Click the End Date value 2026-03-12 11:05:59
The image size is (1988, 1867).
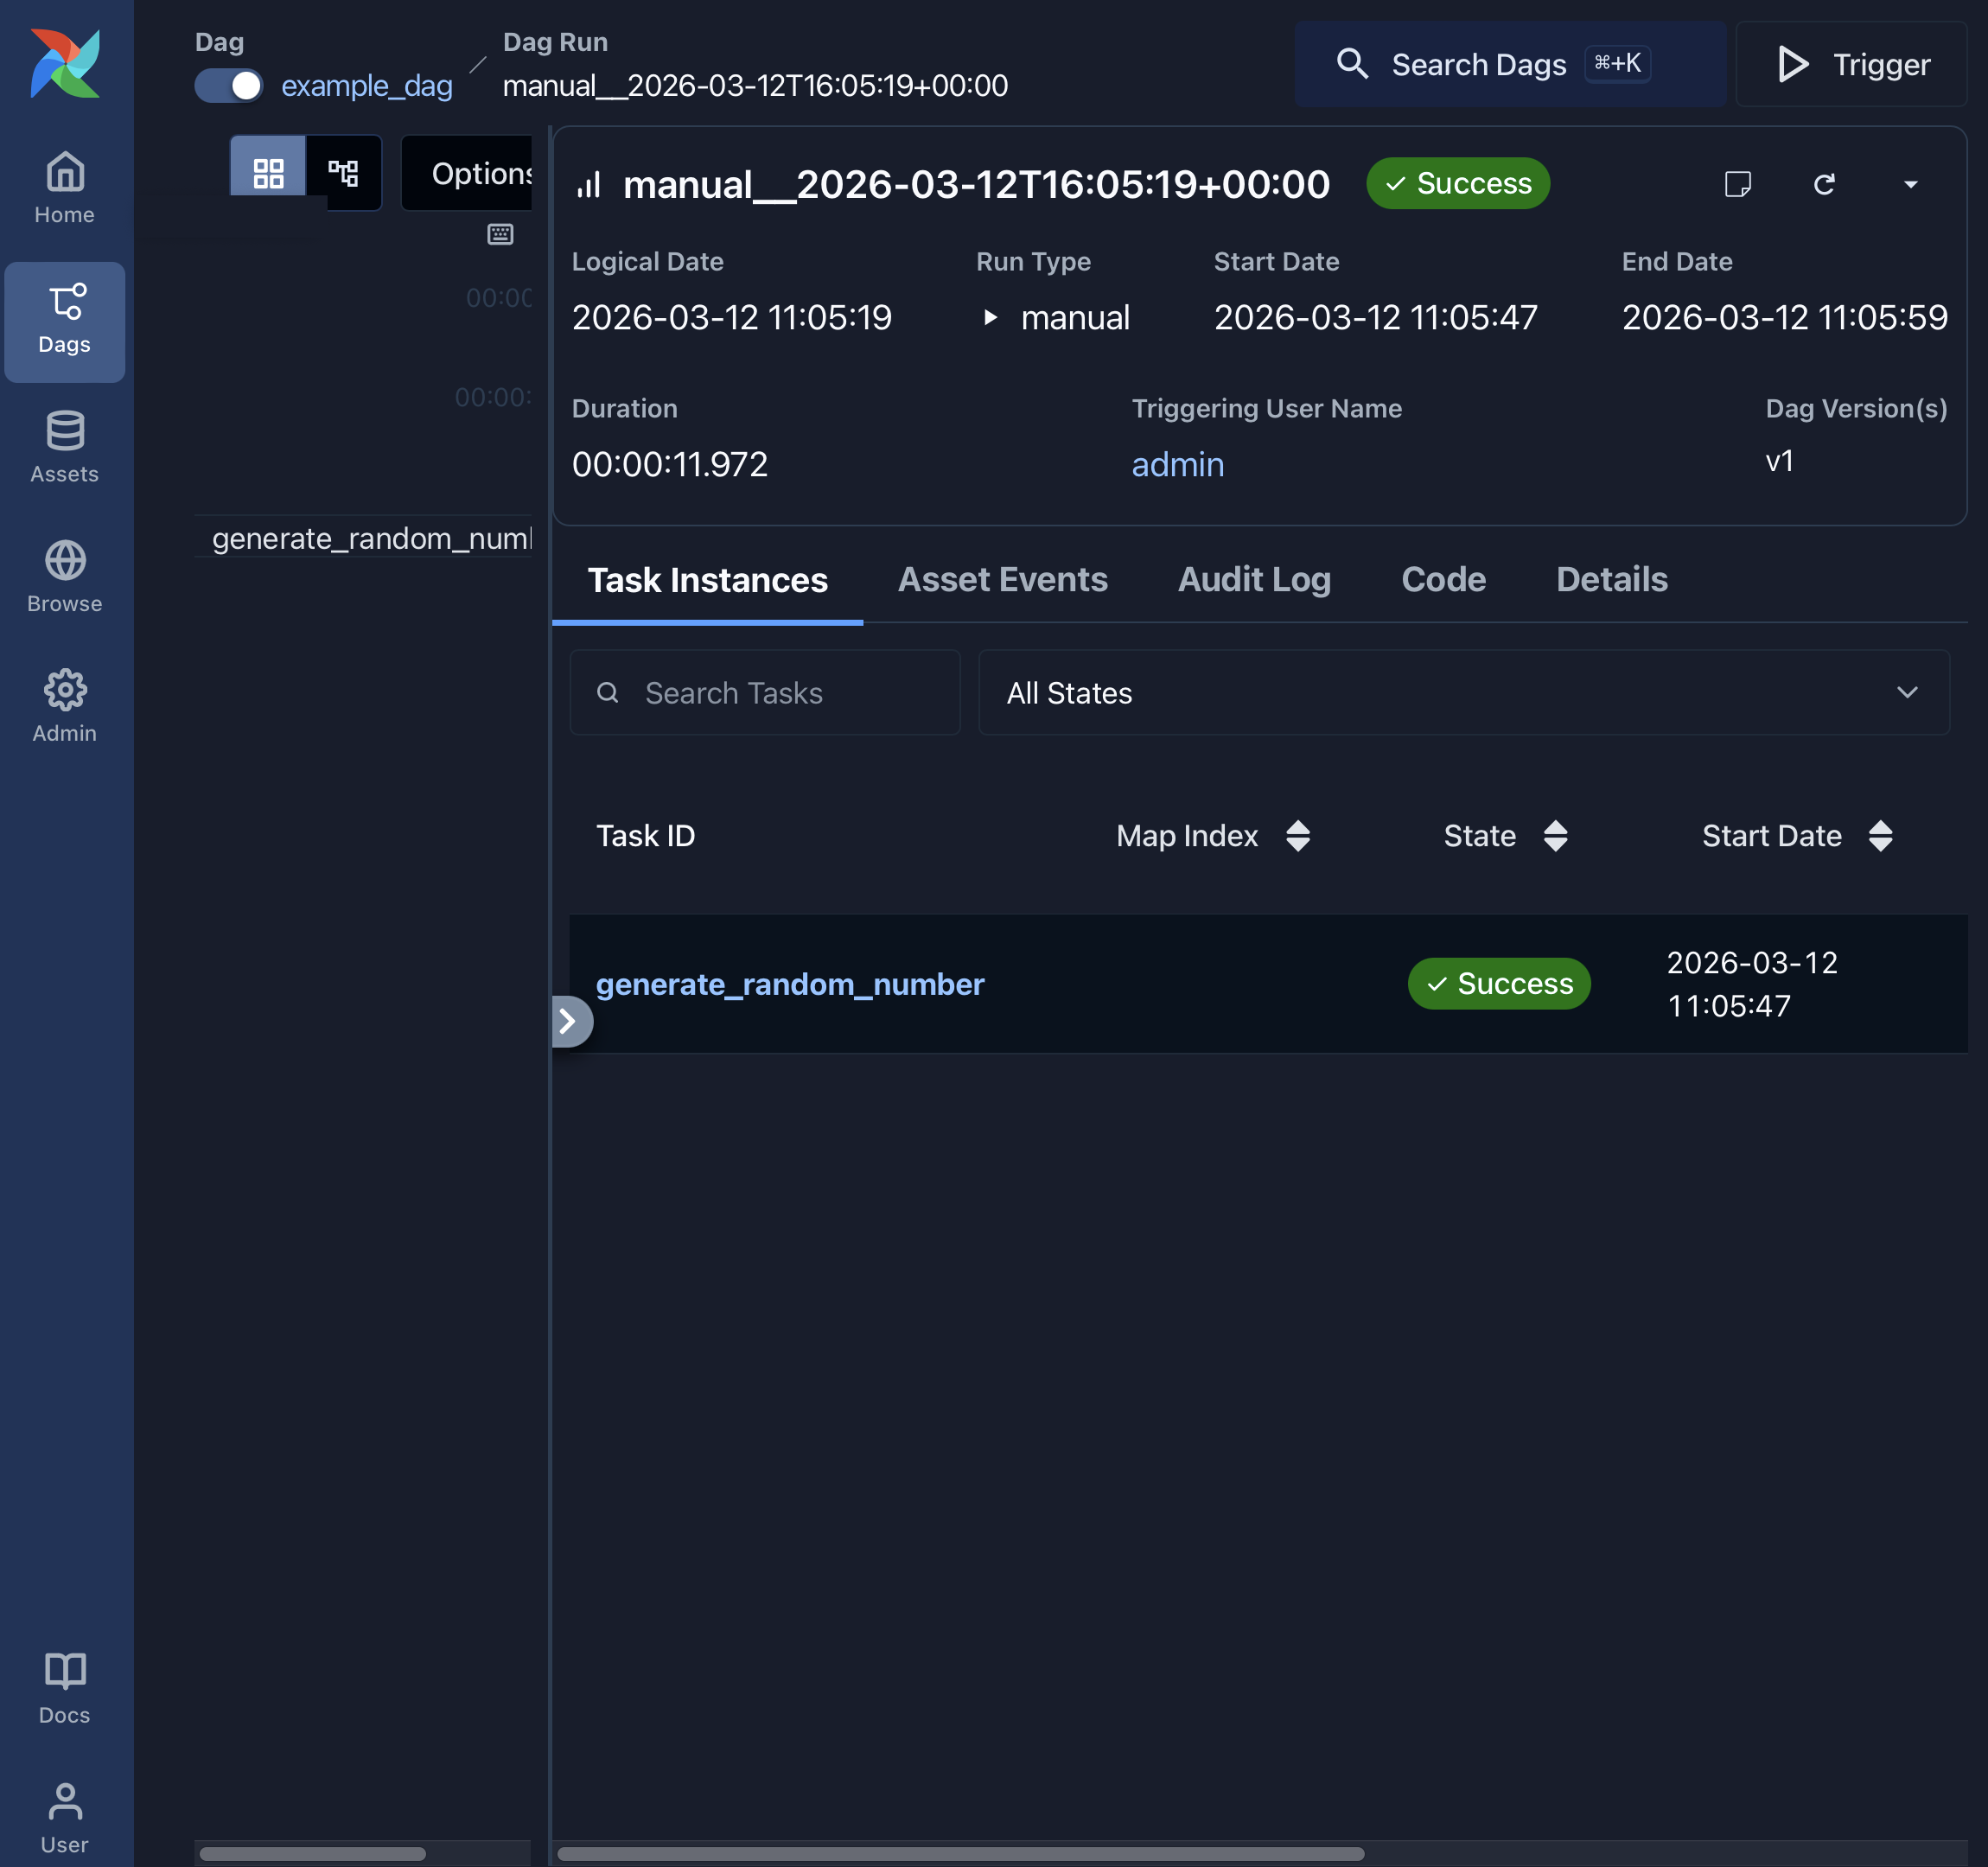[1785, 318]
